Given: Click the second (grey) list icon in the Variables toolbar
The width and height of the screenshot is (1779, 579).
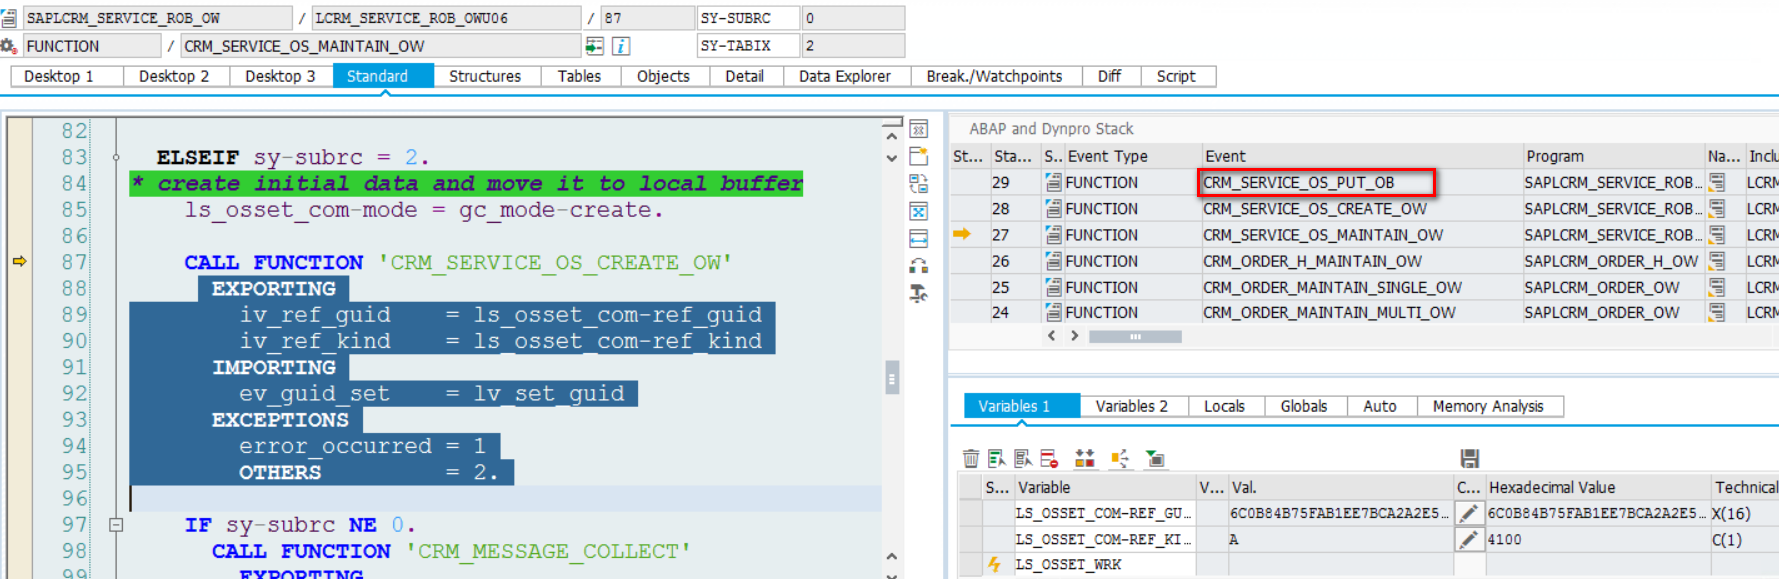Looking at the screenshot, I should [x=1022, y=458].
